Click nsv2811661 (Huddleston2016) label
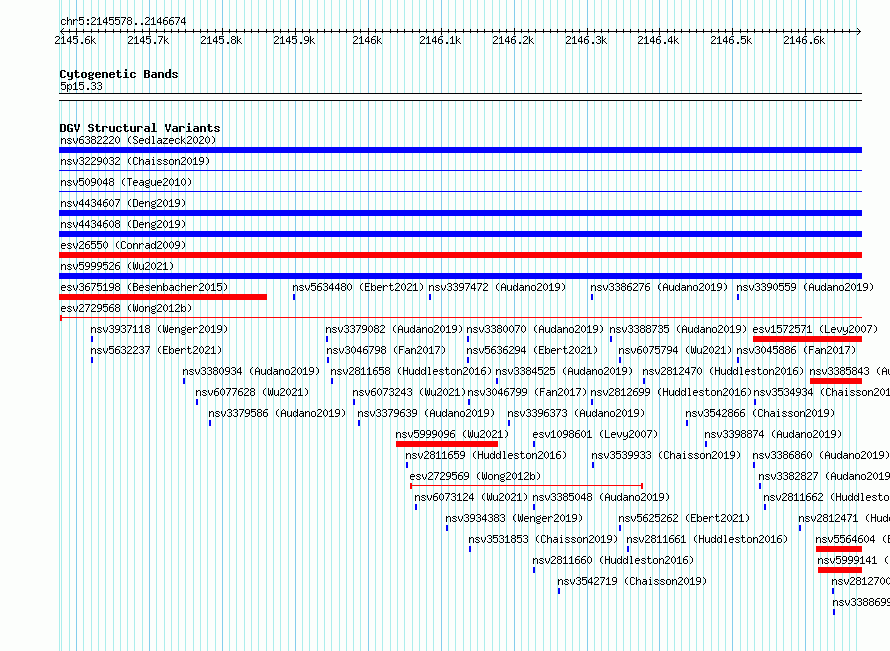Image resolution: width=890 pixels, height=651 pixels. [x=707, y=539]
